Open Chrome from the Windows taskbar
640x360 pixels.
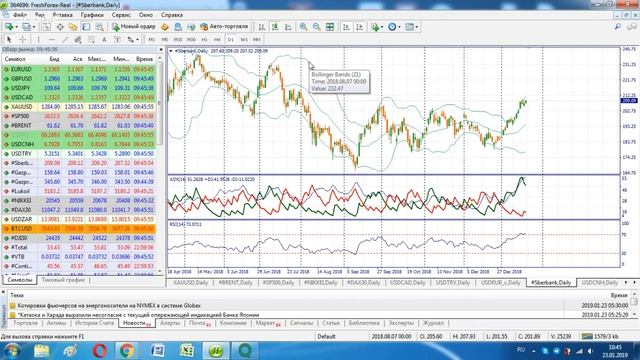[127, 351]
